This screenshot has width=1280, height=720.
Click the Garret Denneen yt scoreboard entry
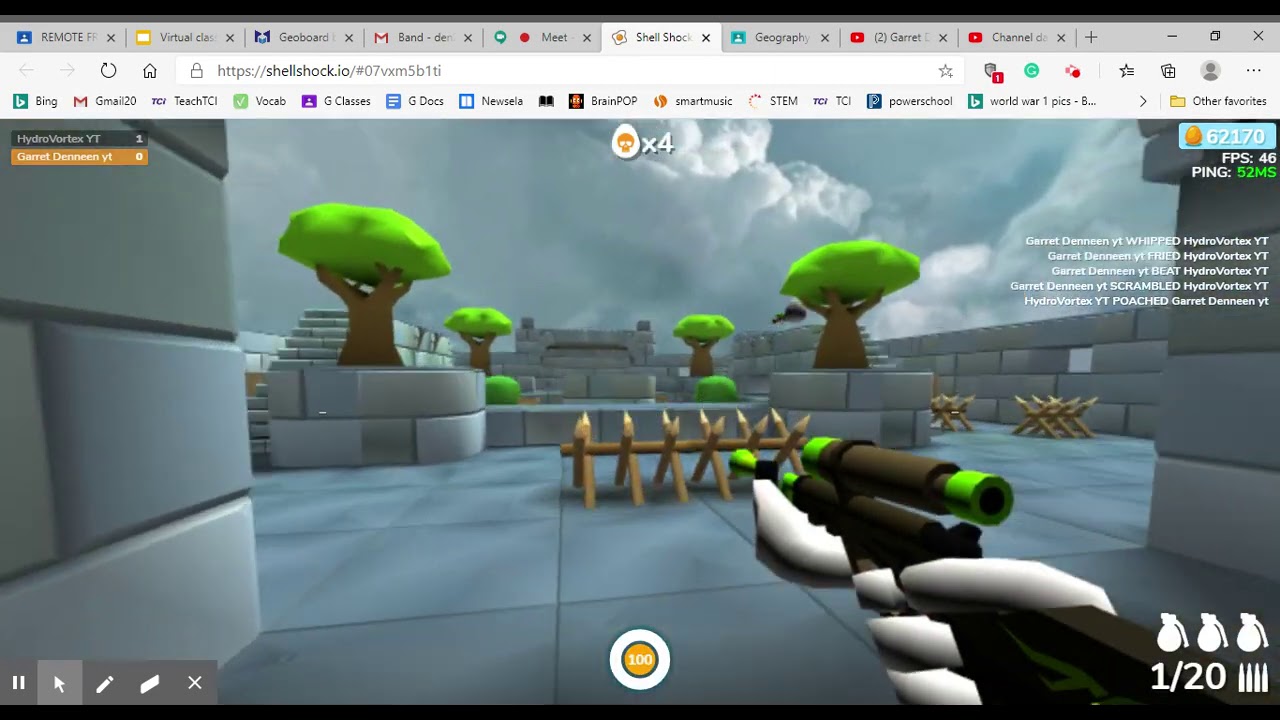[x=79, y=156]
